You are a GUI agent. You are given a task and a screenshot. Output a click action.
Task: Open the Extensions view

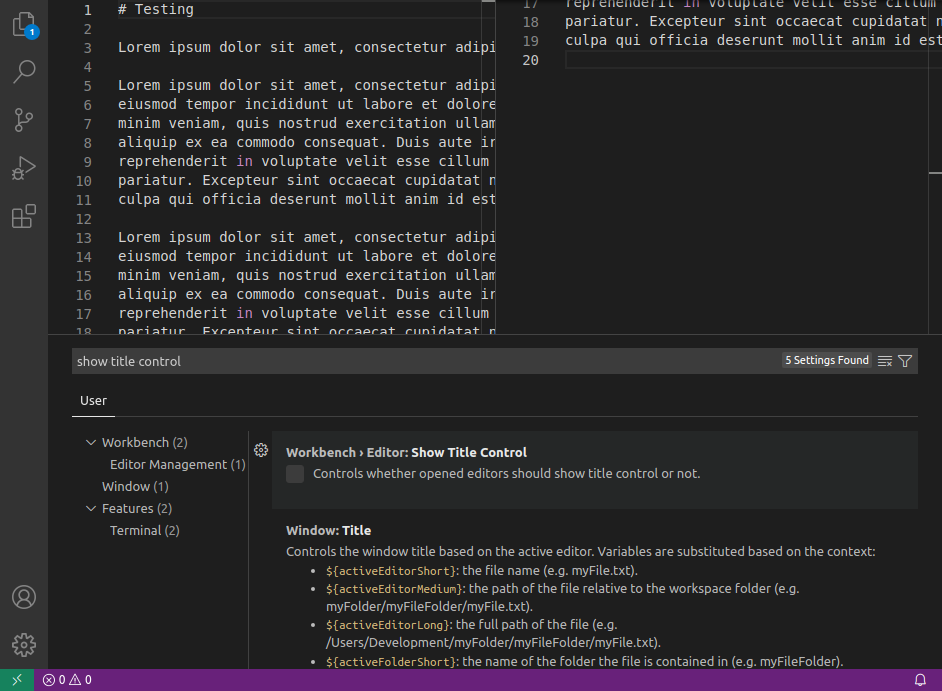click(x=24, y=216)
